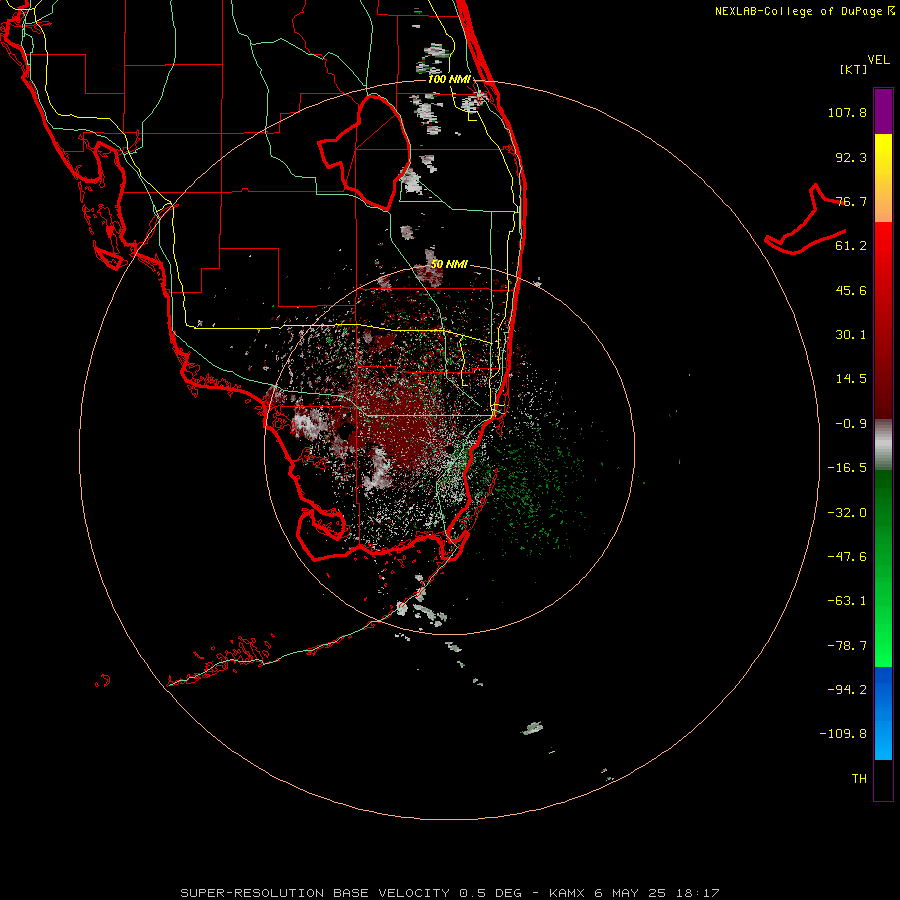The image size is (900, 900).
Task: Select the -78.7 velocity scale value
Action: 847,646
